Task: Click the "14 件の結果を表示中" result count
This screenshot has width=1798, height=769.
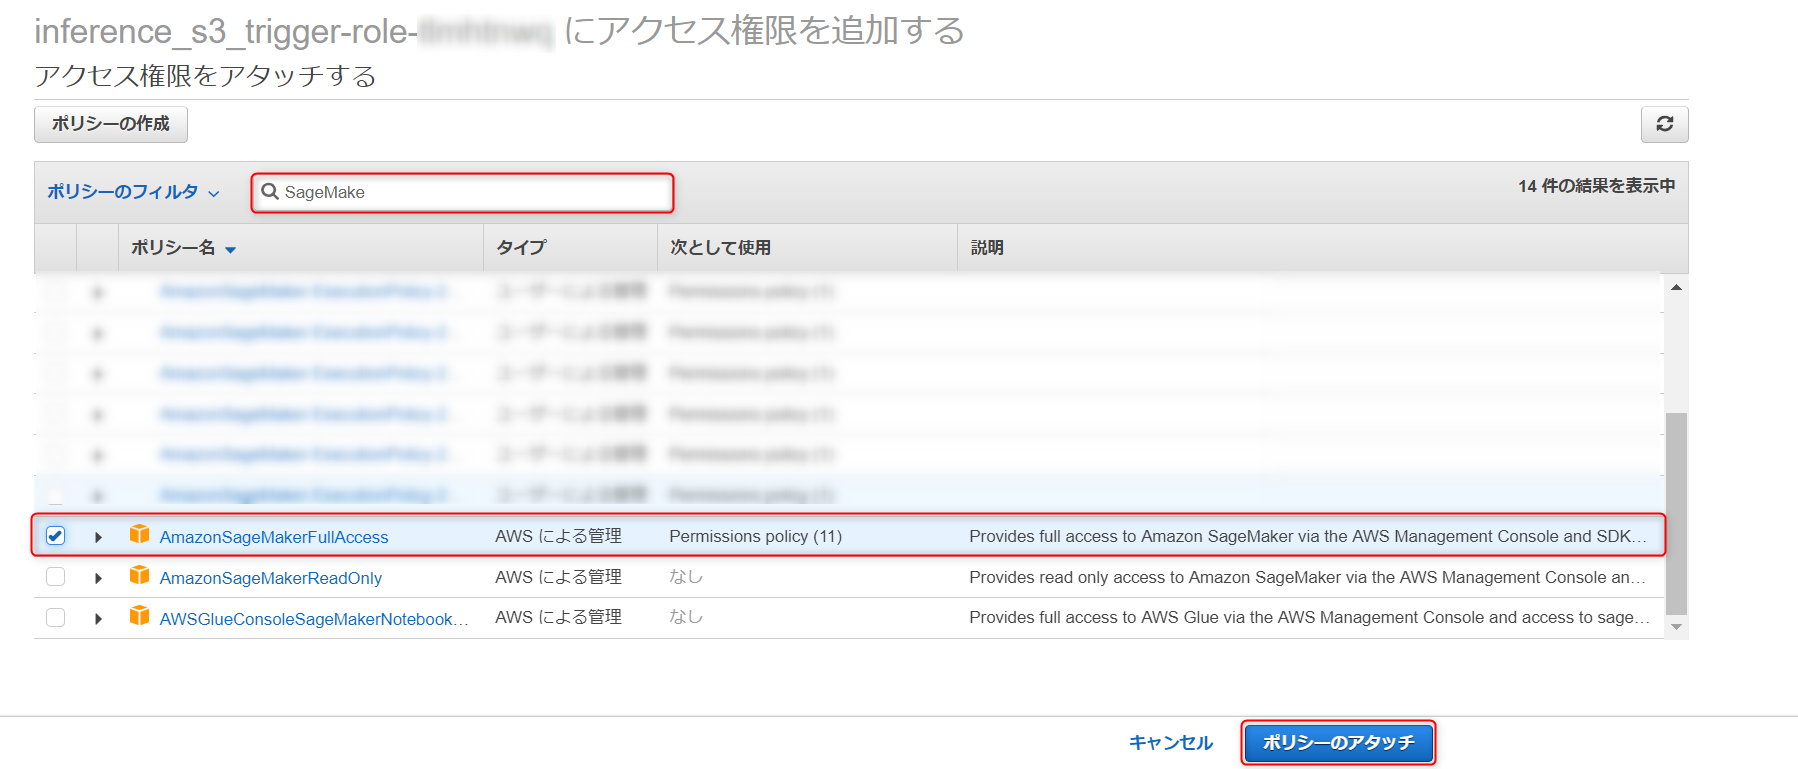Action: click(x=1596, y=186)
